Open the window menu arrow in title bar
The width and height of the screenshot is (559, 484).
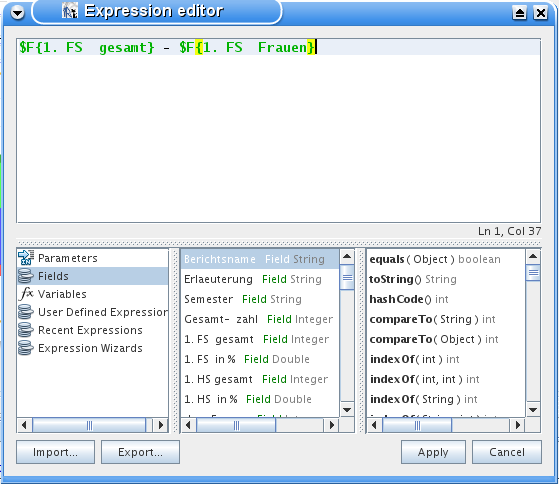(x=17, y=13)
